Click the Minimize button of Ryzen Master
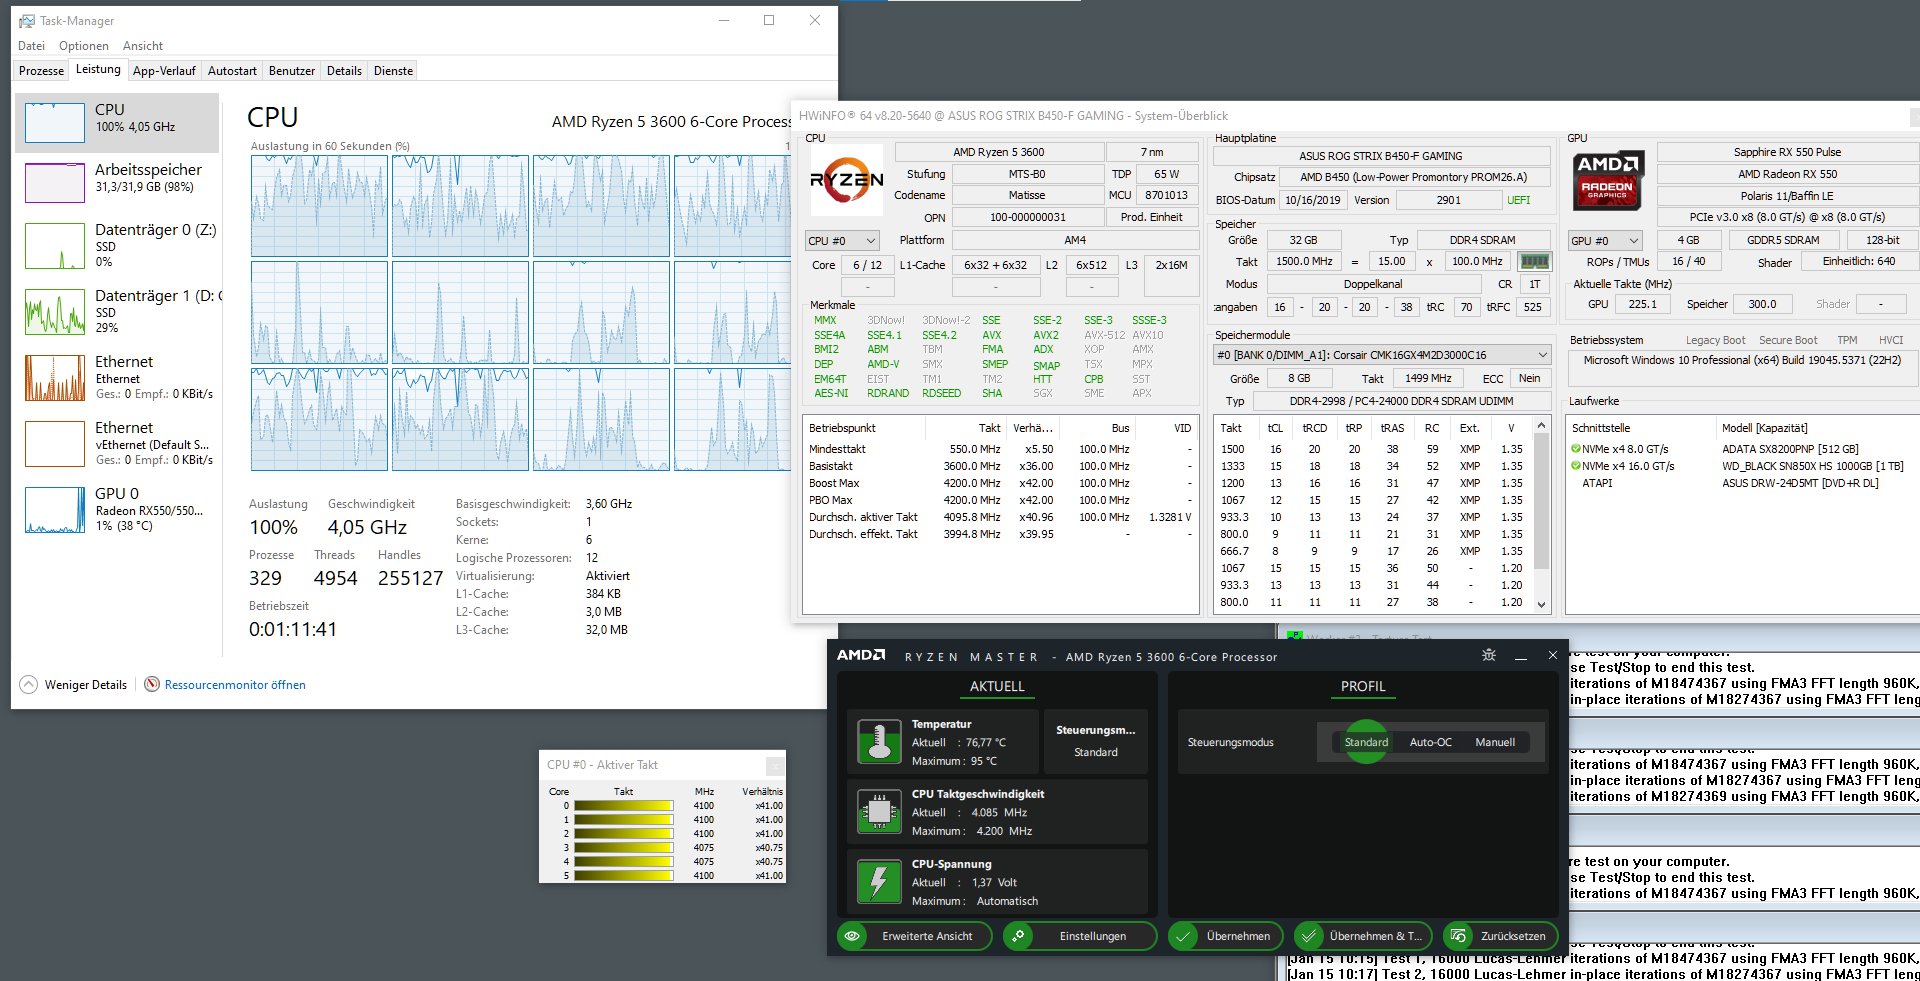 click(x=1520, y=656)
